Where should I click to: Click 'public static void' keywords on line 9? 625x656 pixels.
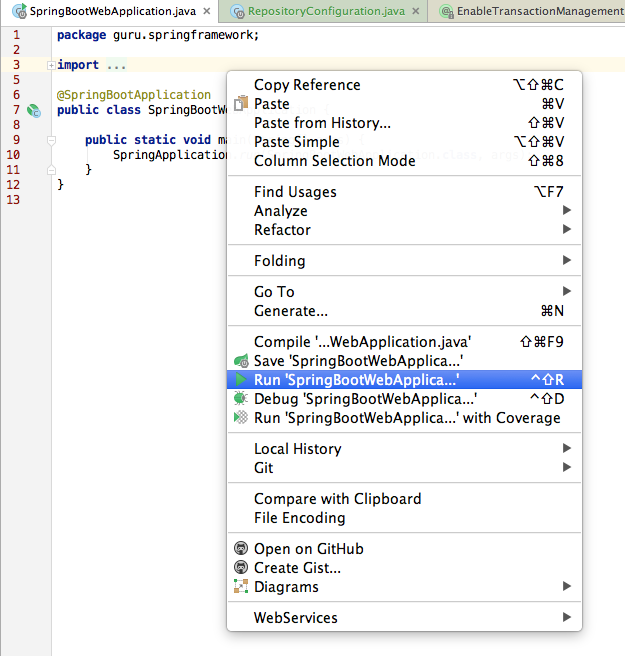[148, 140]
